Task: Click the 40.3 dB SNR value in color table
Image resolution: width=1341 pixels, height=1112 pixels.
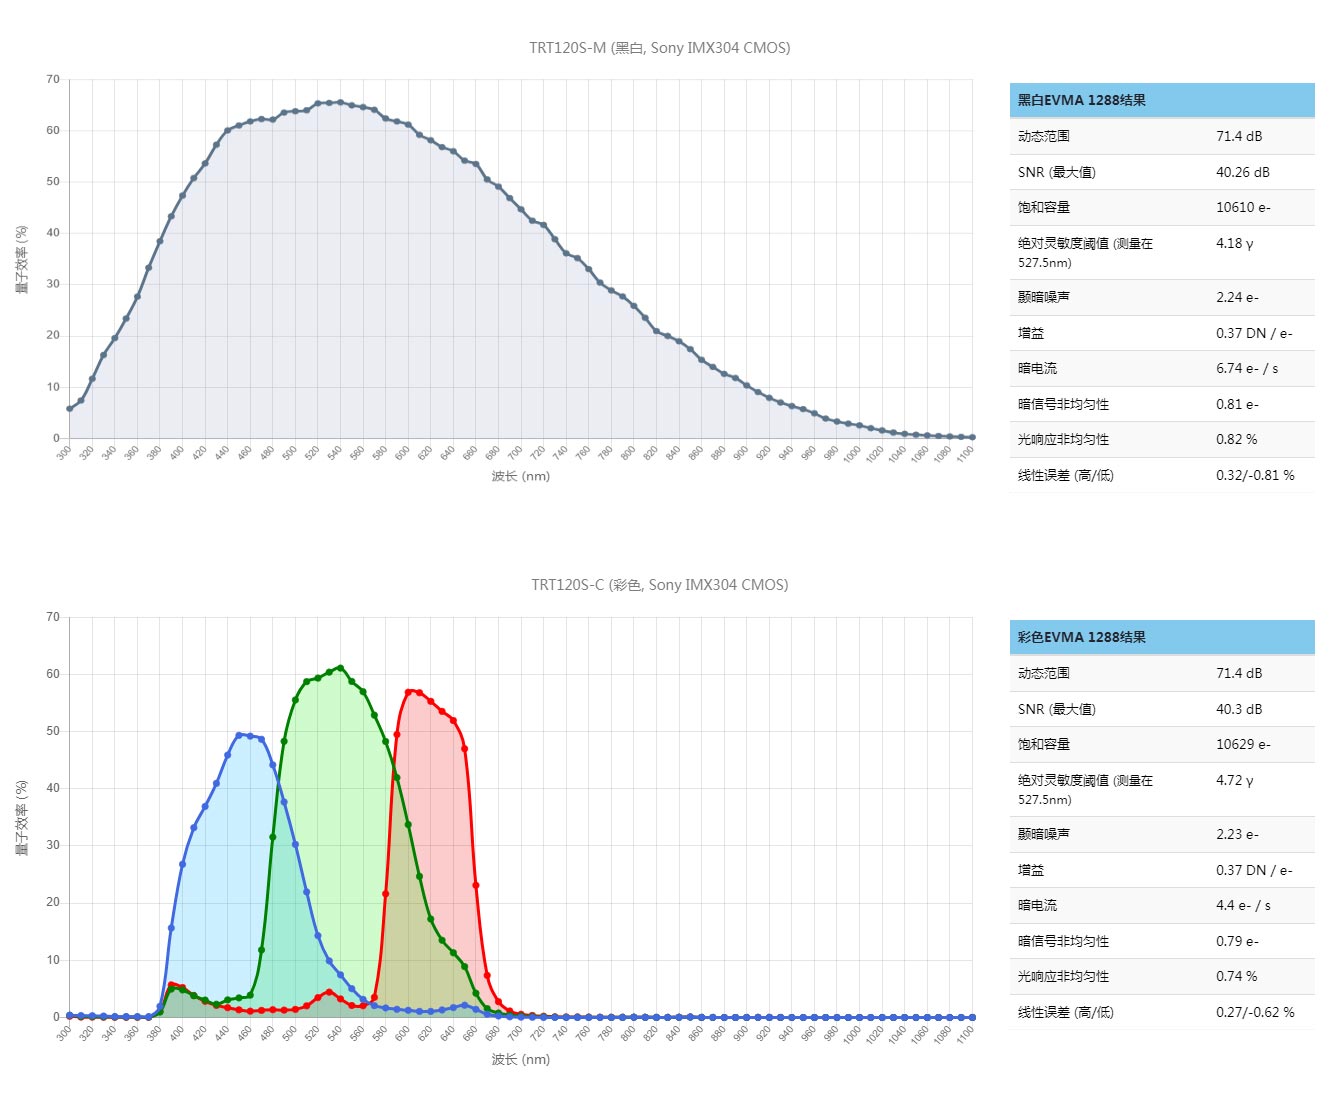Action: 1239,709
